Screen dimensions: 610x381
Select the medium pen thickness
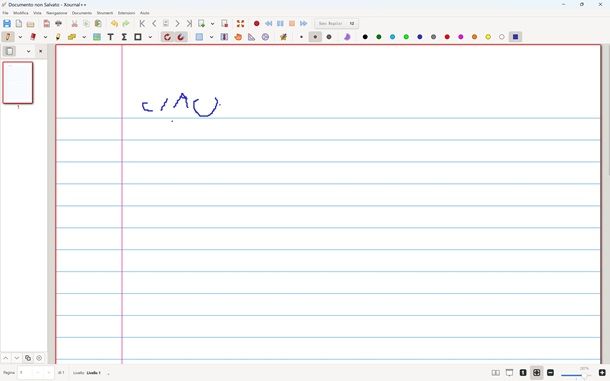click(315, 37)
